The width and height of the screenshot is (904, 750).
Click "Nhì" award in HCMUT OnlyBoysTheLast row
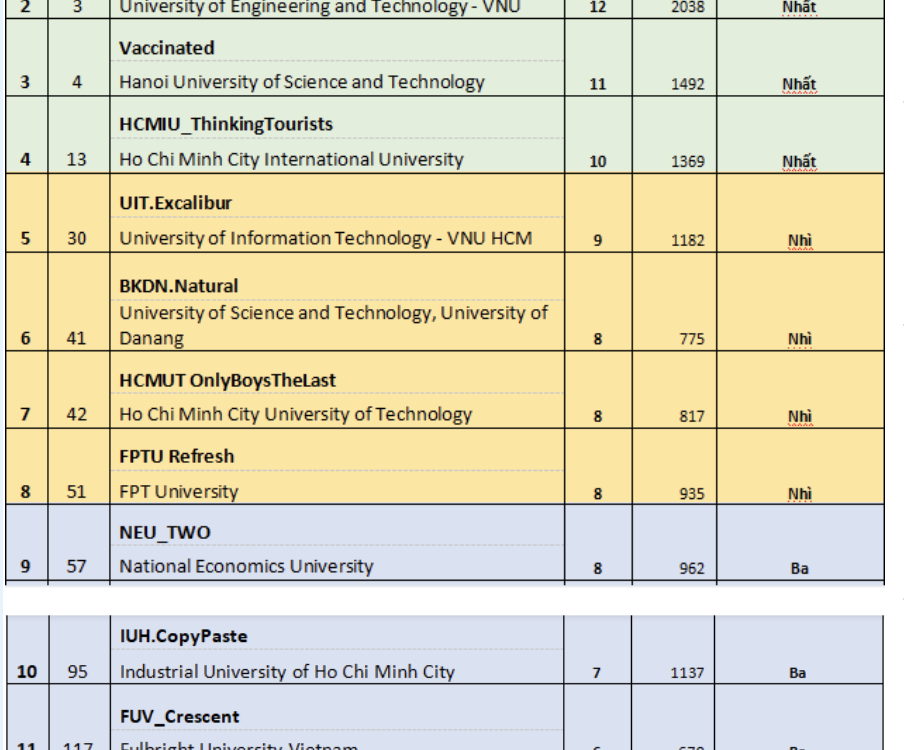(800, 416)
